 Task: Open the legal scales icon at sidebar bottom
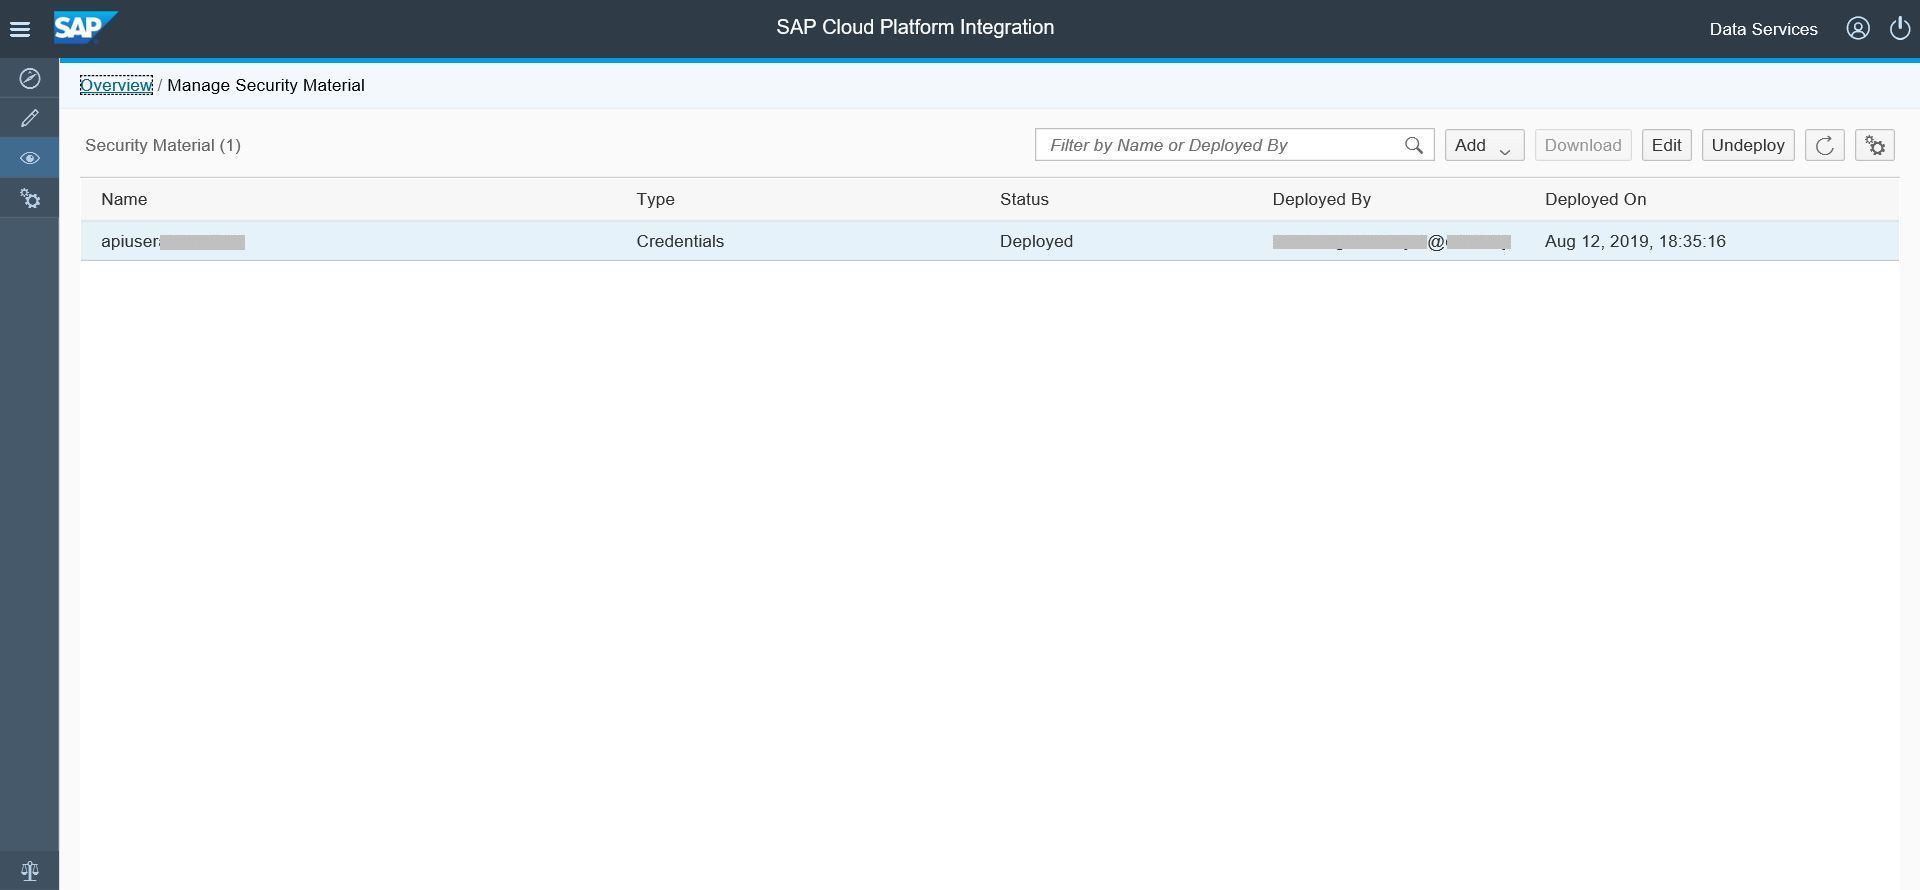tap(30, 871)
